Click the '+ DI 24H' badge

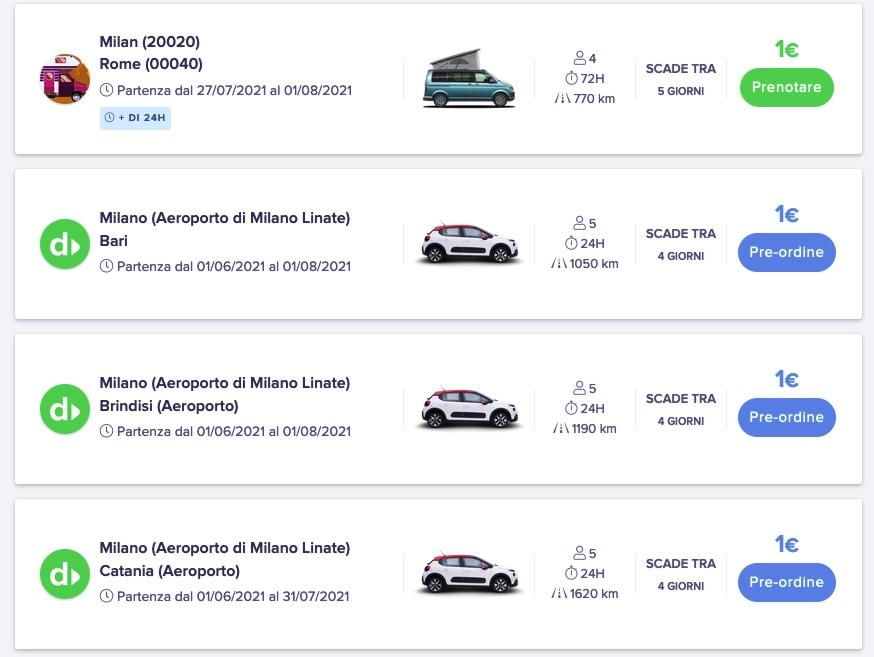click(x=135, y=118)
